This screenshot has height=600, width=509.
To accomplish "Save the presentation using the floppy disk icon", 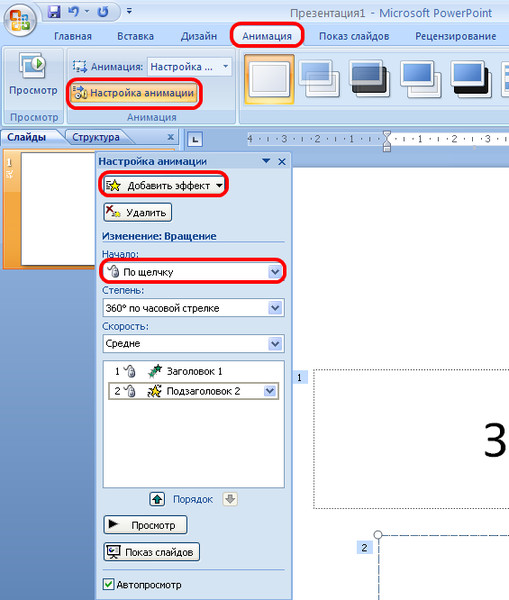I will pyautogui.click(x=54, y=12).
